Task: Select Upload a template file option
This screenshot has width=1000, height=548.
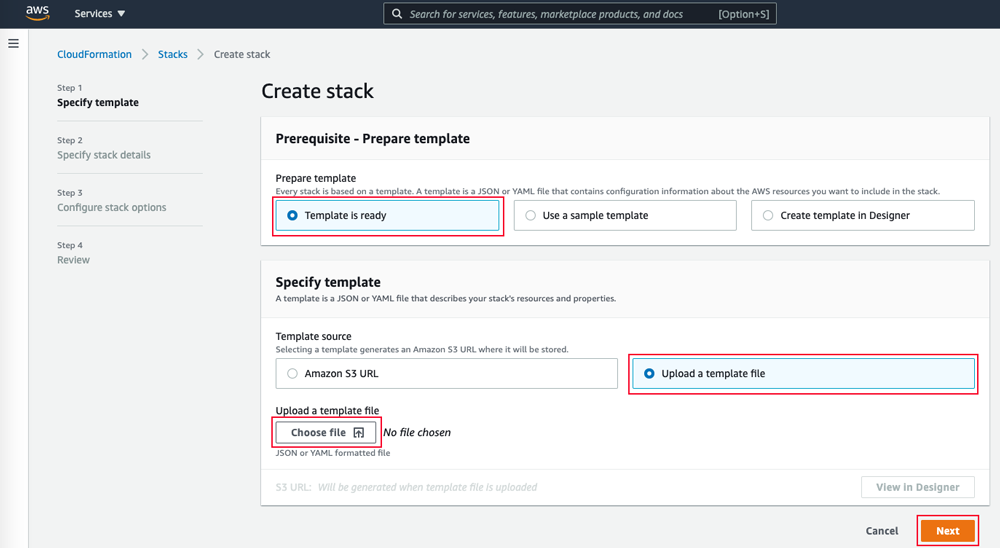Action: [804, 373]
